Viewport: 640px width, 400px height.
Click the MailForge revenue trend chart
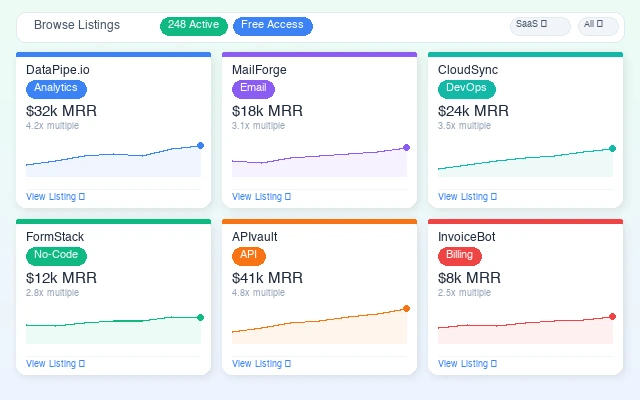click(x=319, y=158)
